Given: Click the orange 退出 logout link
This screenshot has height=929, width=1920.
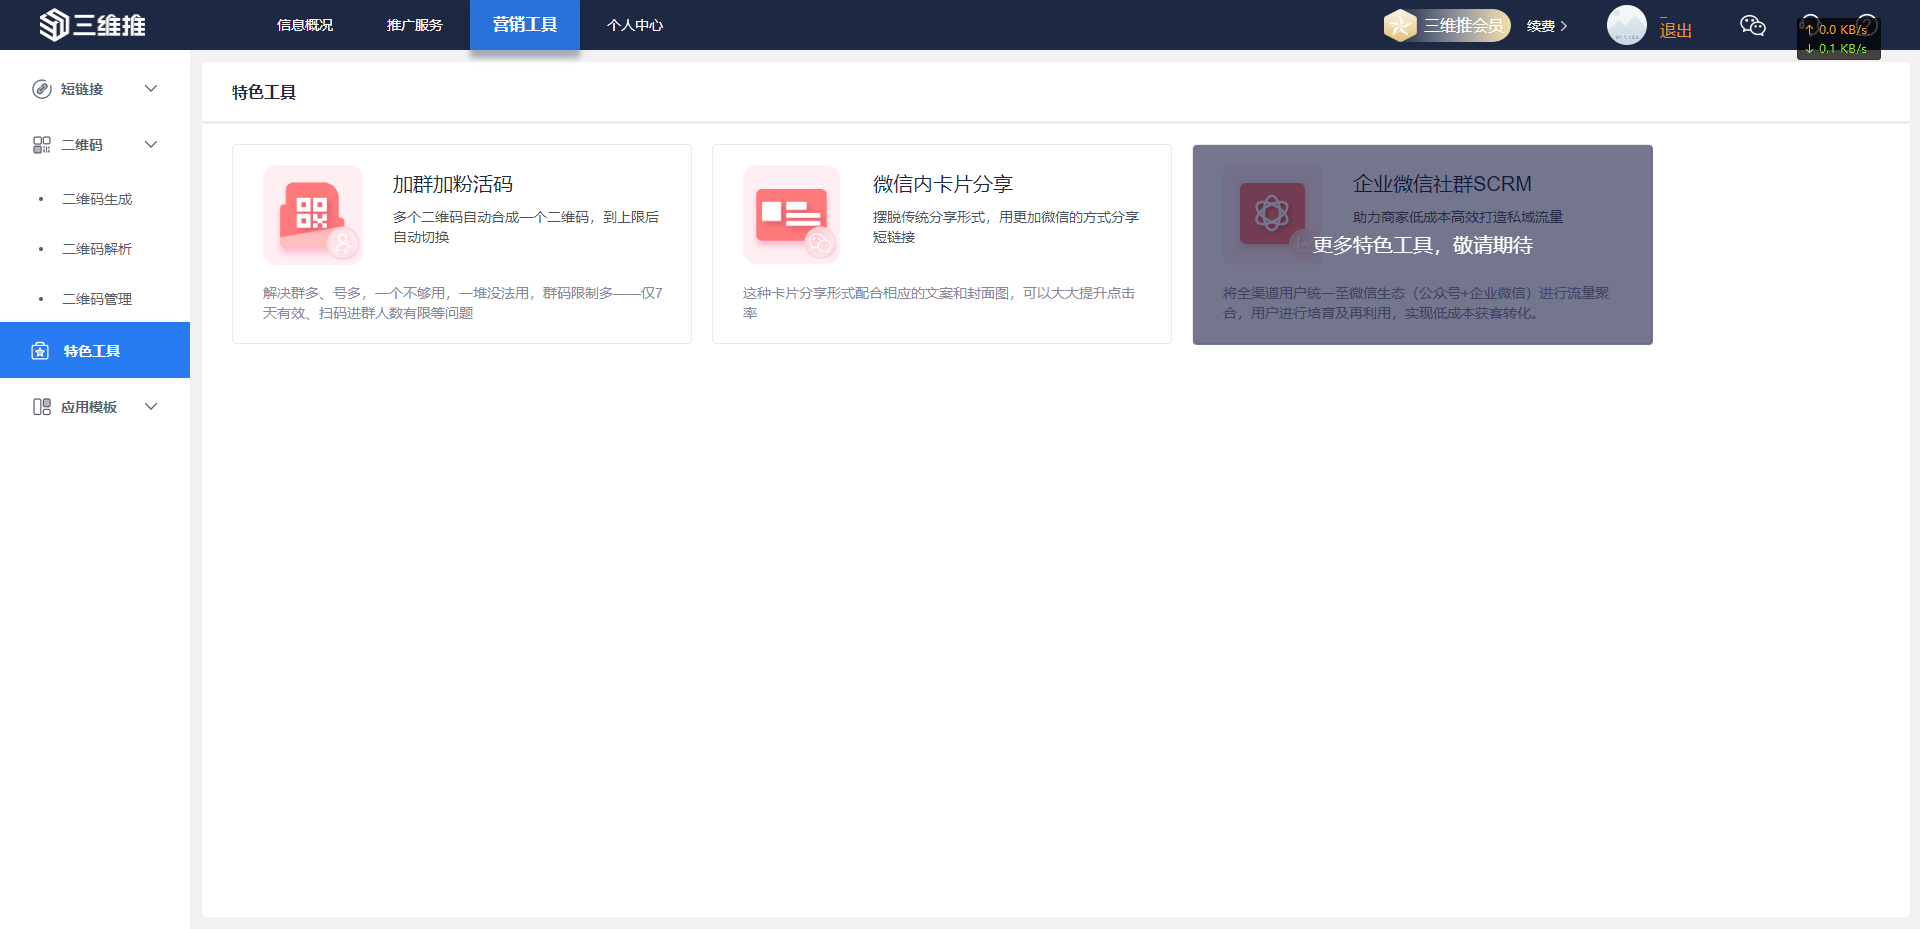Looking at the screenshot, I should (x=1676, y=30).
